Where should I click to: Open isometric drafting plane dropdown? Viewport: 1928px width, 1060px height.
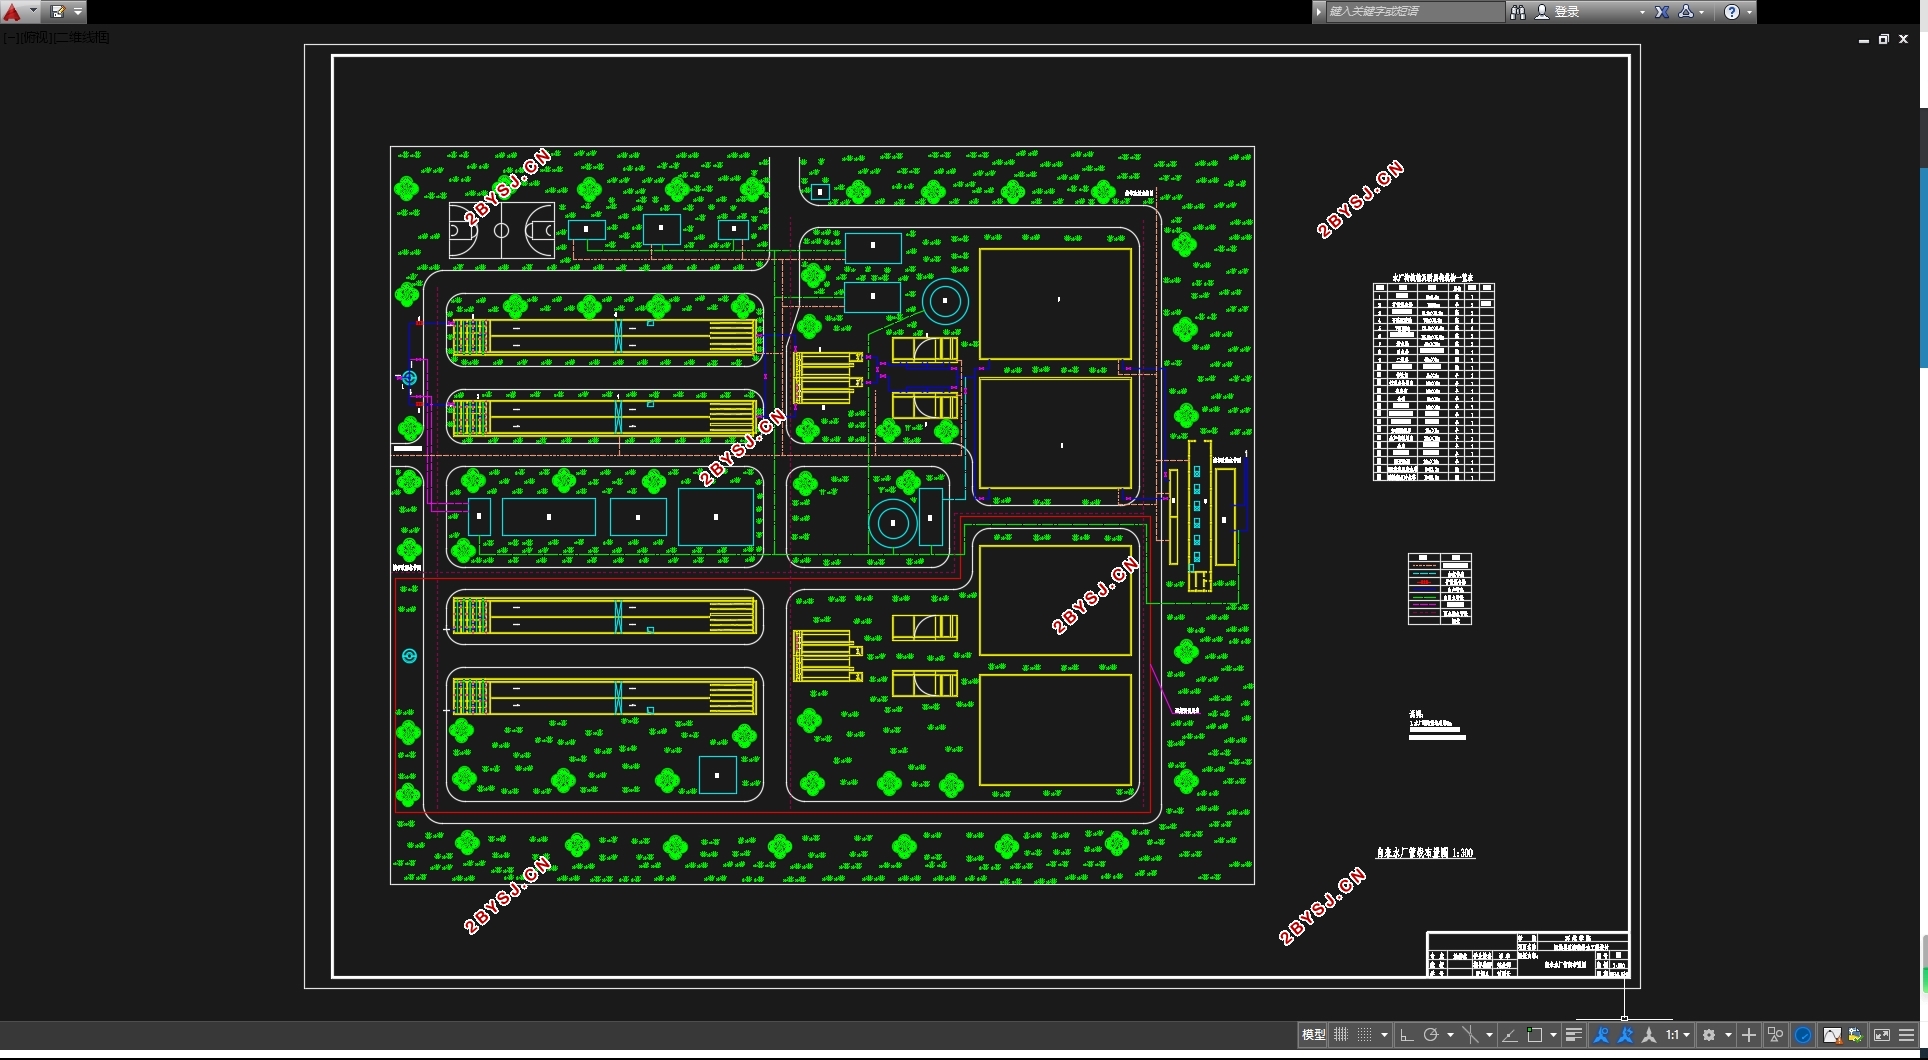tap(1489, 1035)
